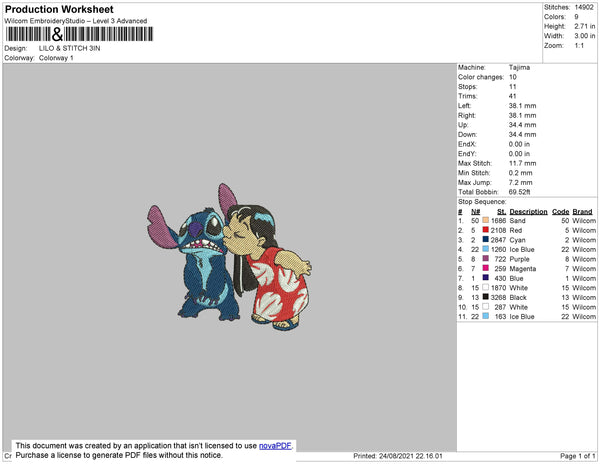Click the Stitches value "14902"
Image resolution: width=600 pixels, height=464 pixels.
(x=584, y=7)
